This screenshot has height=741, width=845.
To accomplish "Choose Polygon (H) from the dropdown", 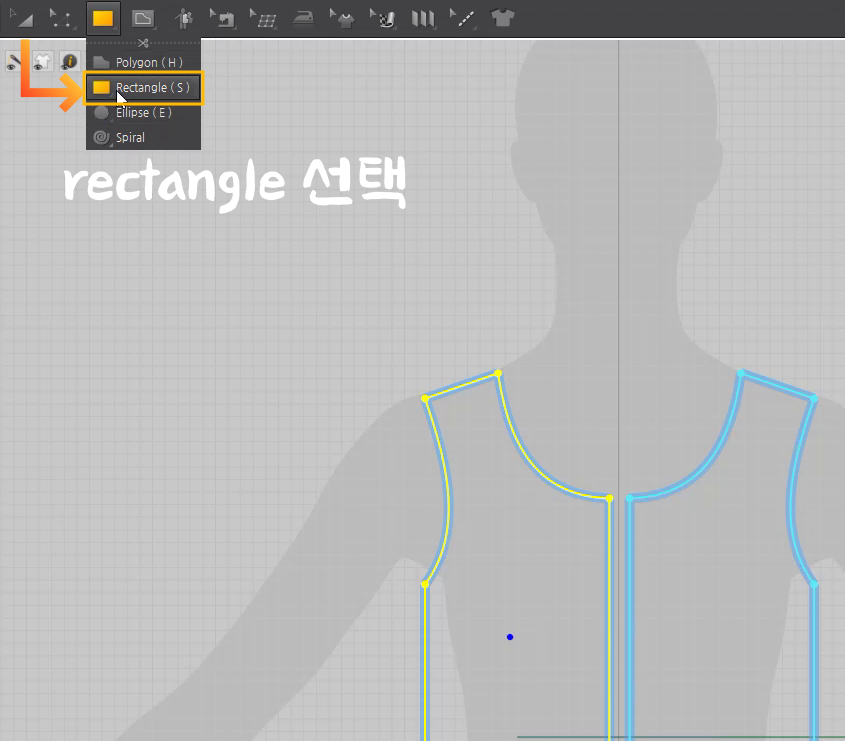I will (143, 63).
